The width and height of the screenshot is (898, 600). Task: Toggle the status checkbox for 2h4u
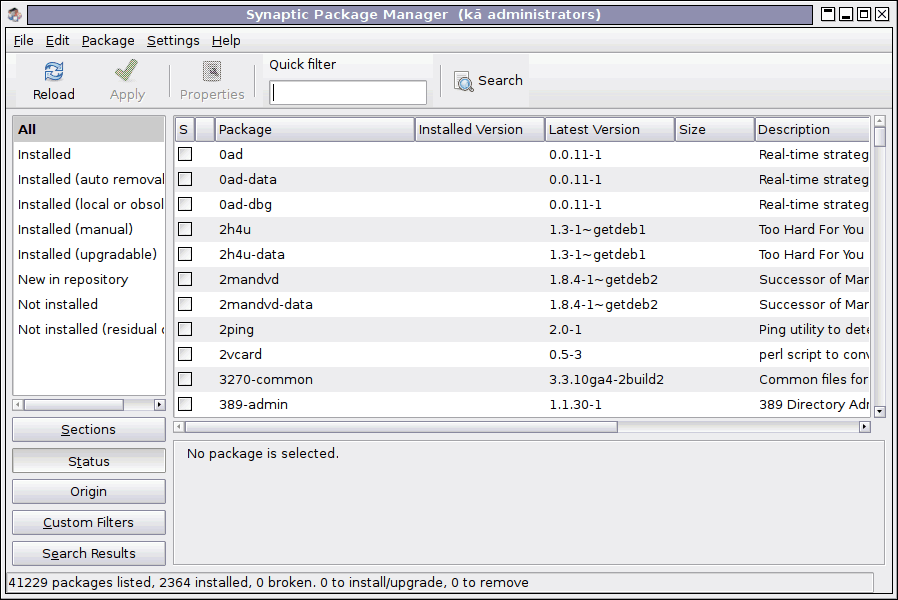click(x=185, y=229)
